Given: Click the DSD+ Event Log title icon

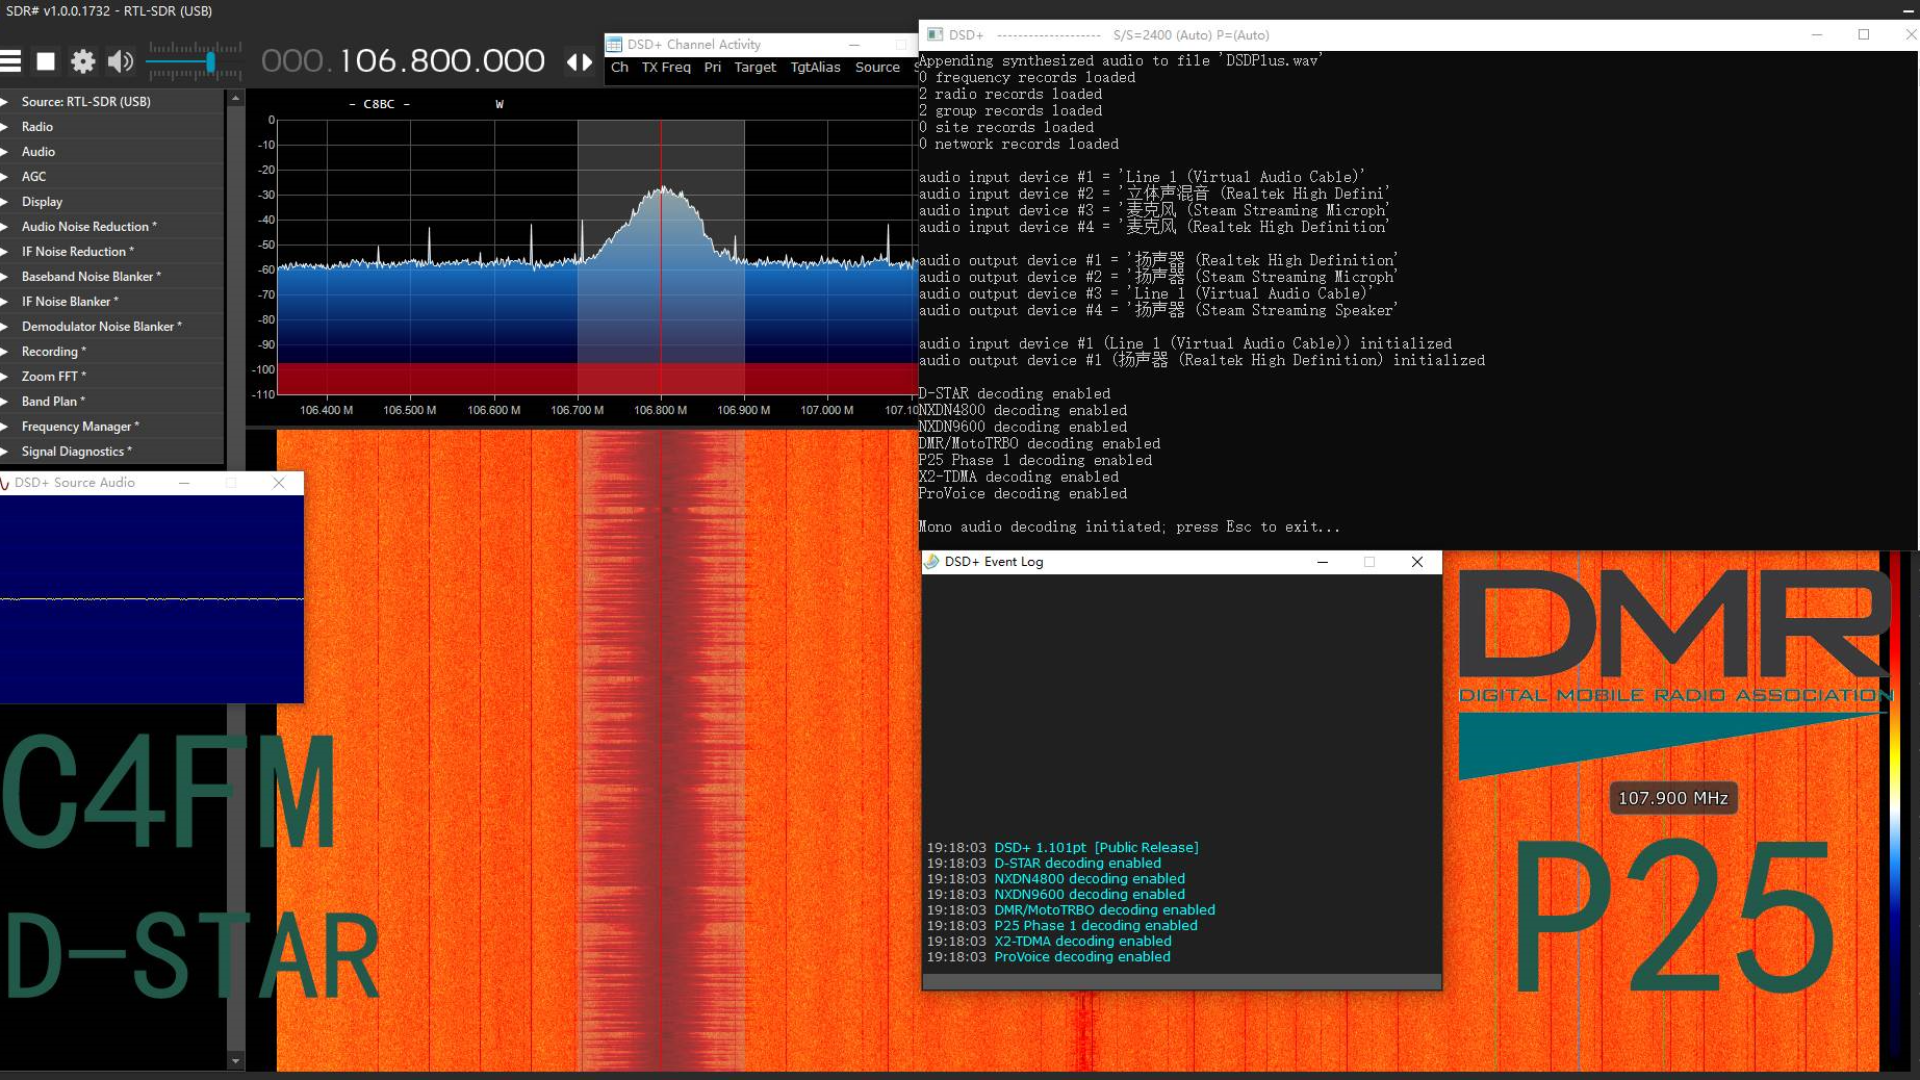Looking at the screenshot, I should 932,561.
